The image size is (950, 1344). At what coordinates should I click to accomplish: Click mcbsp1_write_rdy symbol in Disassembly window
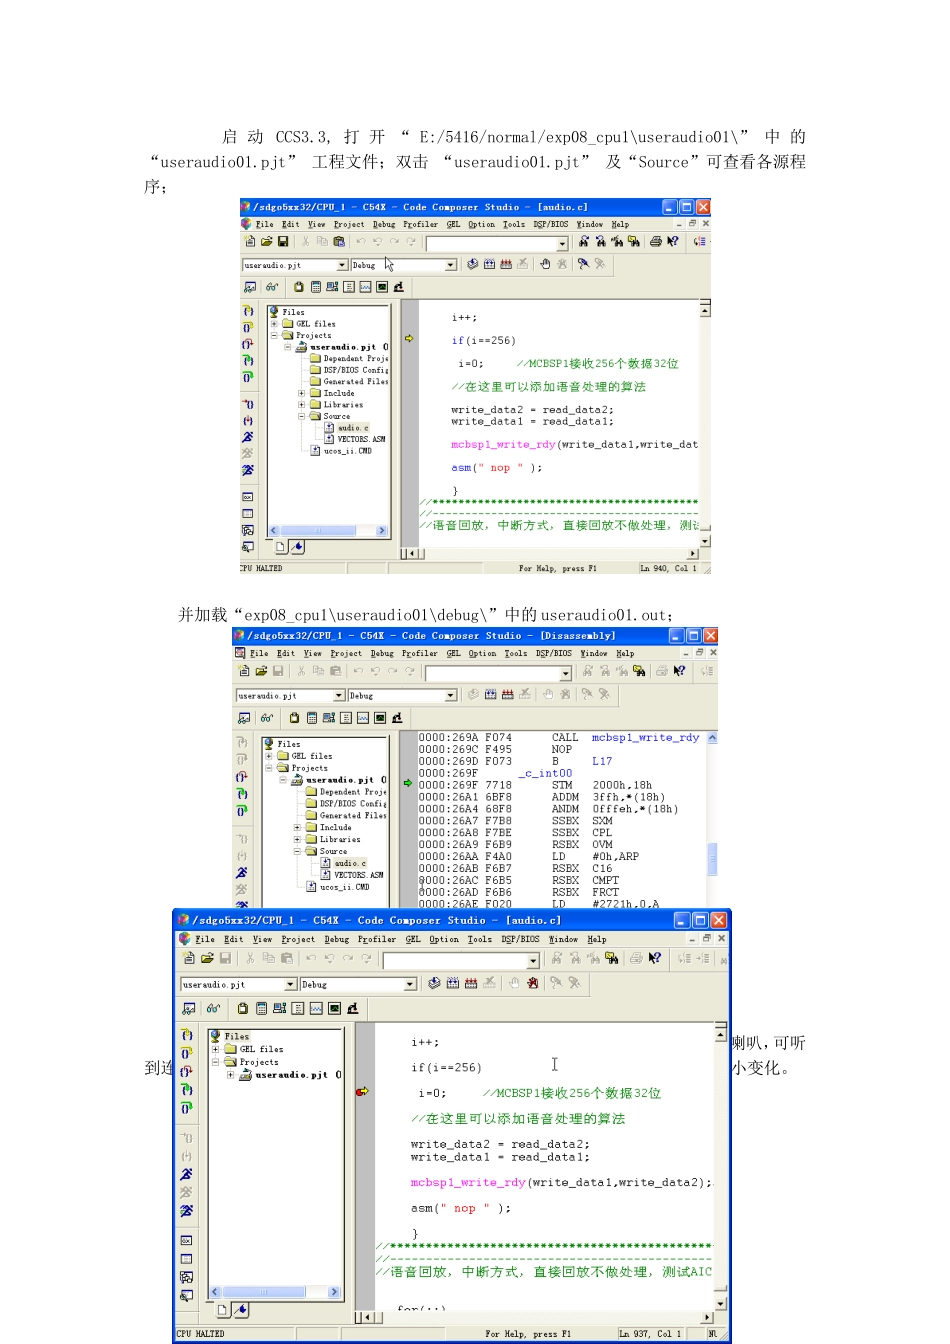645,737
